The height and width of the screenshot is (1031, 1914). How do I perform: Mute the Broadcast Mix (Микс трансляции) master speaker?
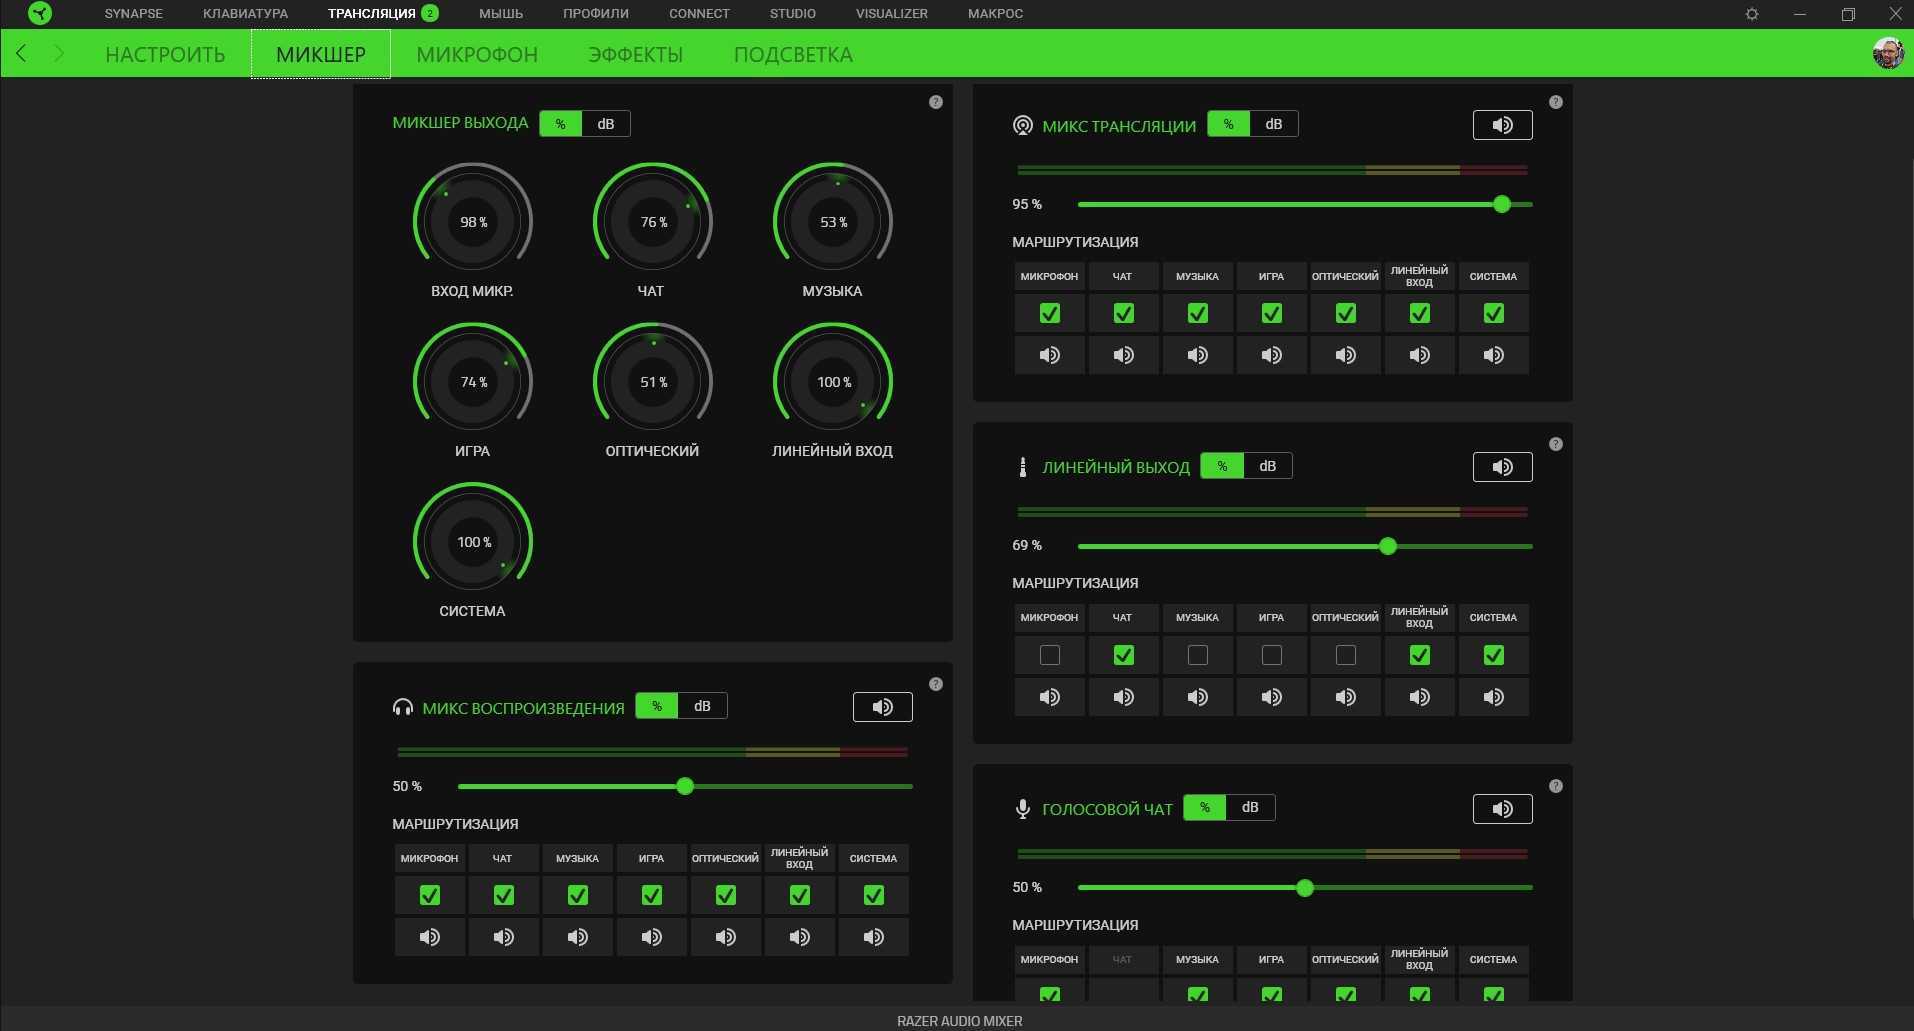point(1502,125)
